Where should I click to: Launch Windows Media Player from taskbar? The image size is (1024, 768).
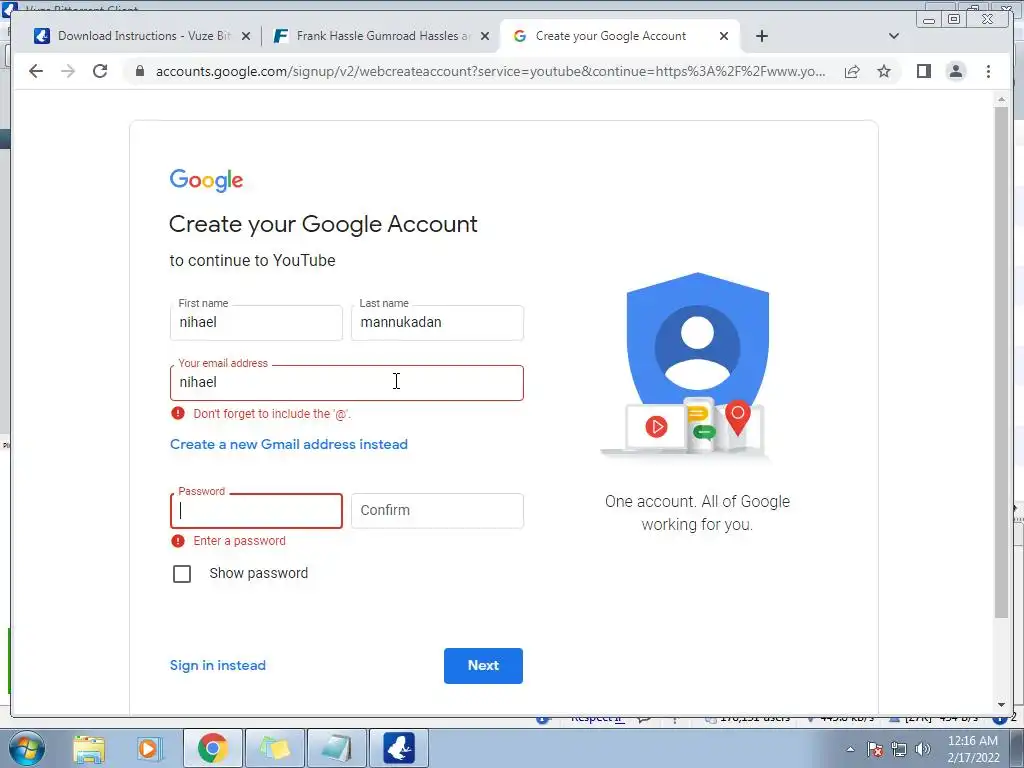(149, 748)
